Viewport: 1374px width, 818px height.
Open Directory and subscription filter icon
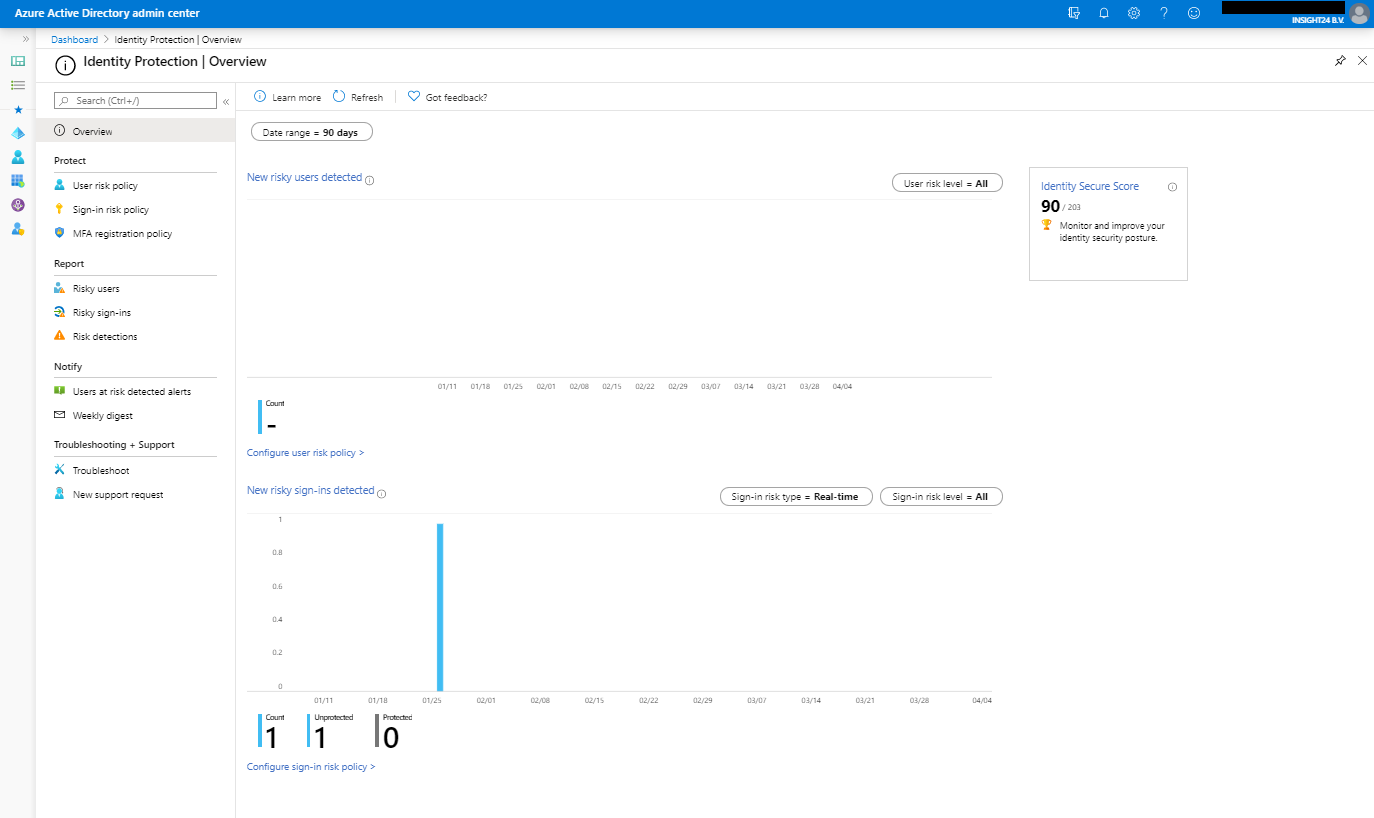coord(1074,13)
